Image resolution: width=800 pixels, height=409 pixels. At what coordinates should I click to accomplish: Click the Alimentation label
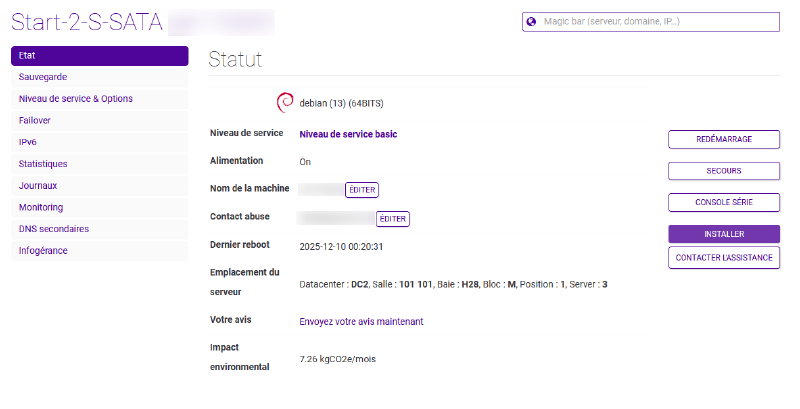tap(237, 161)
